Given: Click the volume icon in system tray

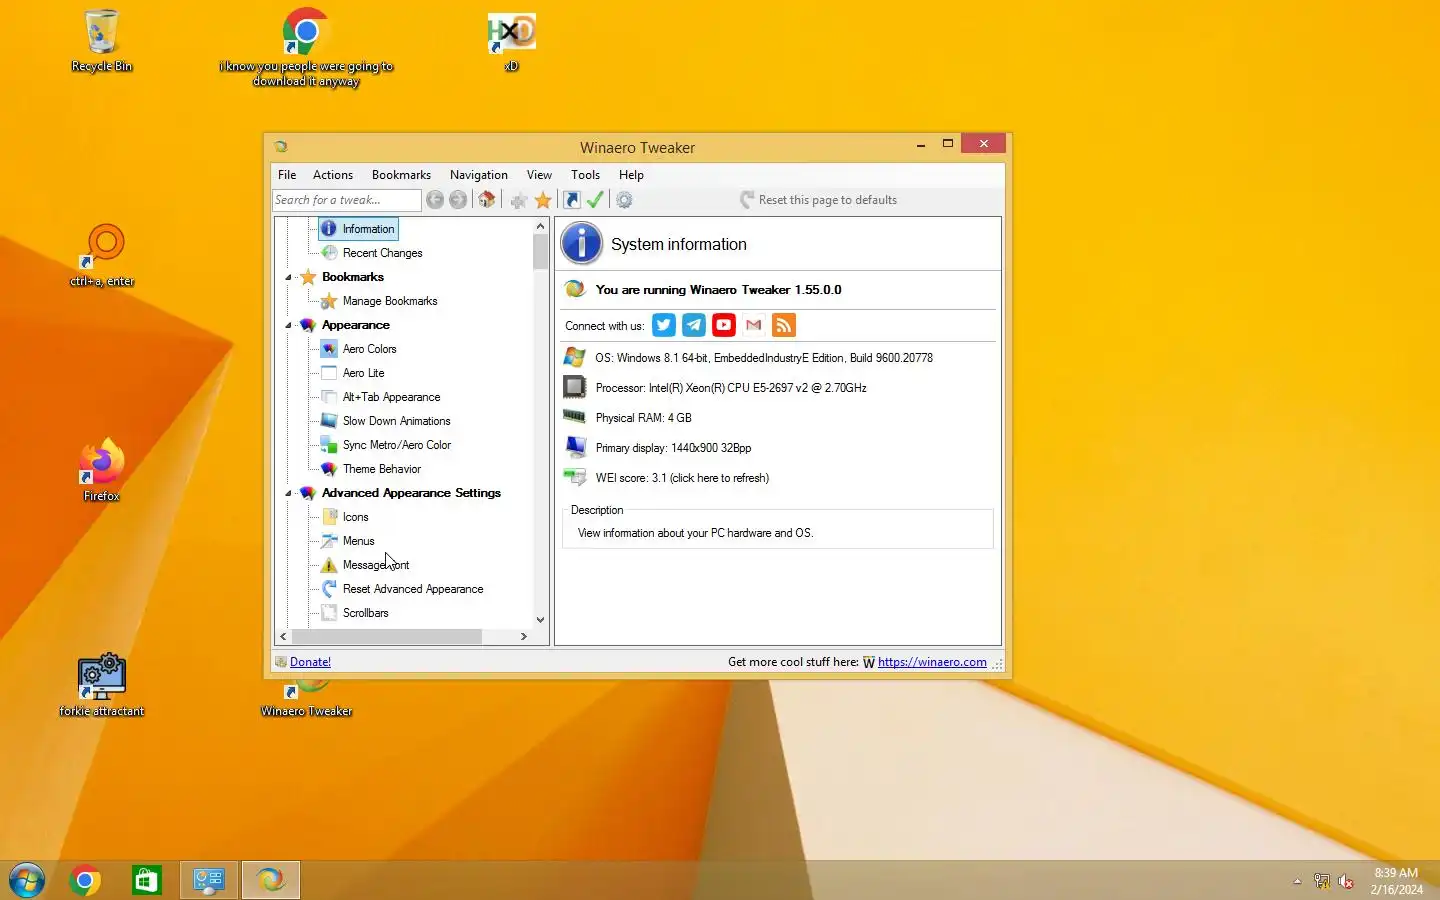Looking at the screenshot, I should tap(1346, 881).
